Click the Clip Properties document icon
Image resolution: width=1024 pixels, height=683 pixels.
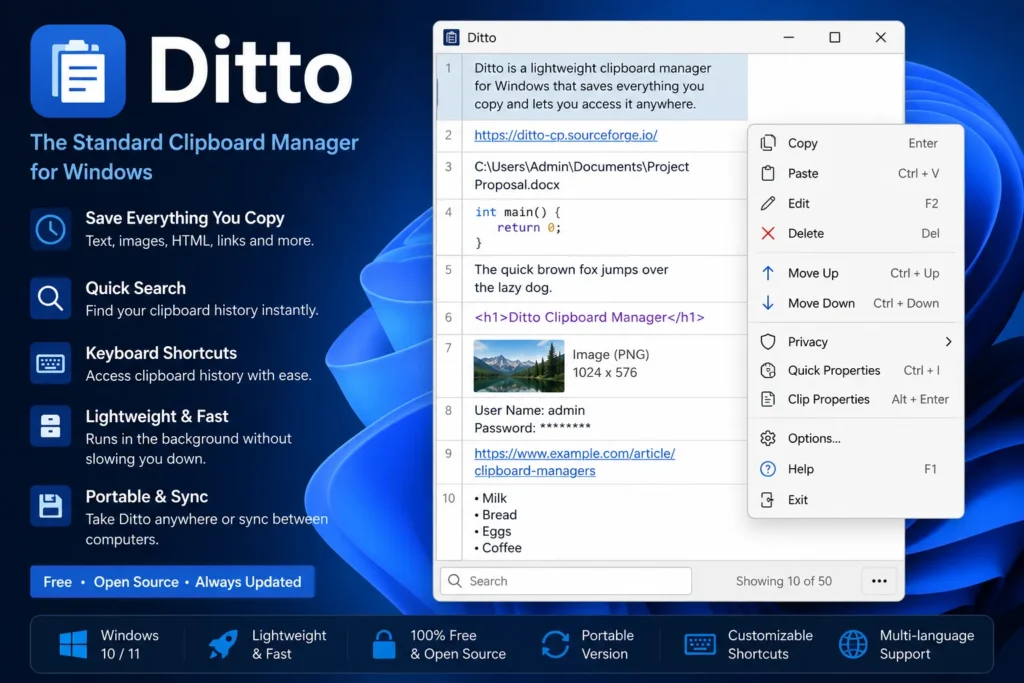pyautogui.click(x=768, y=399)
